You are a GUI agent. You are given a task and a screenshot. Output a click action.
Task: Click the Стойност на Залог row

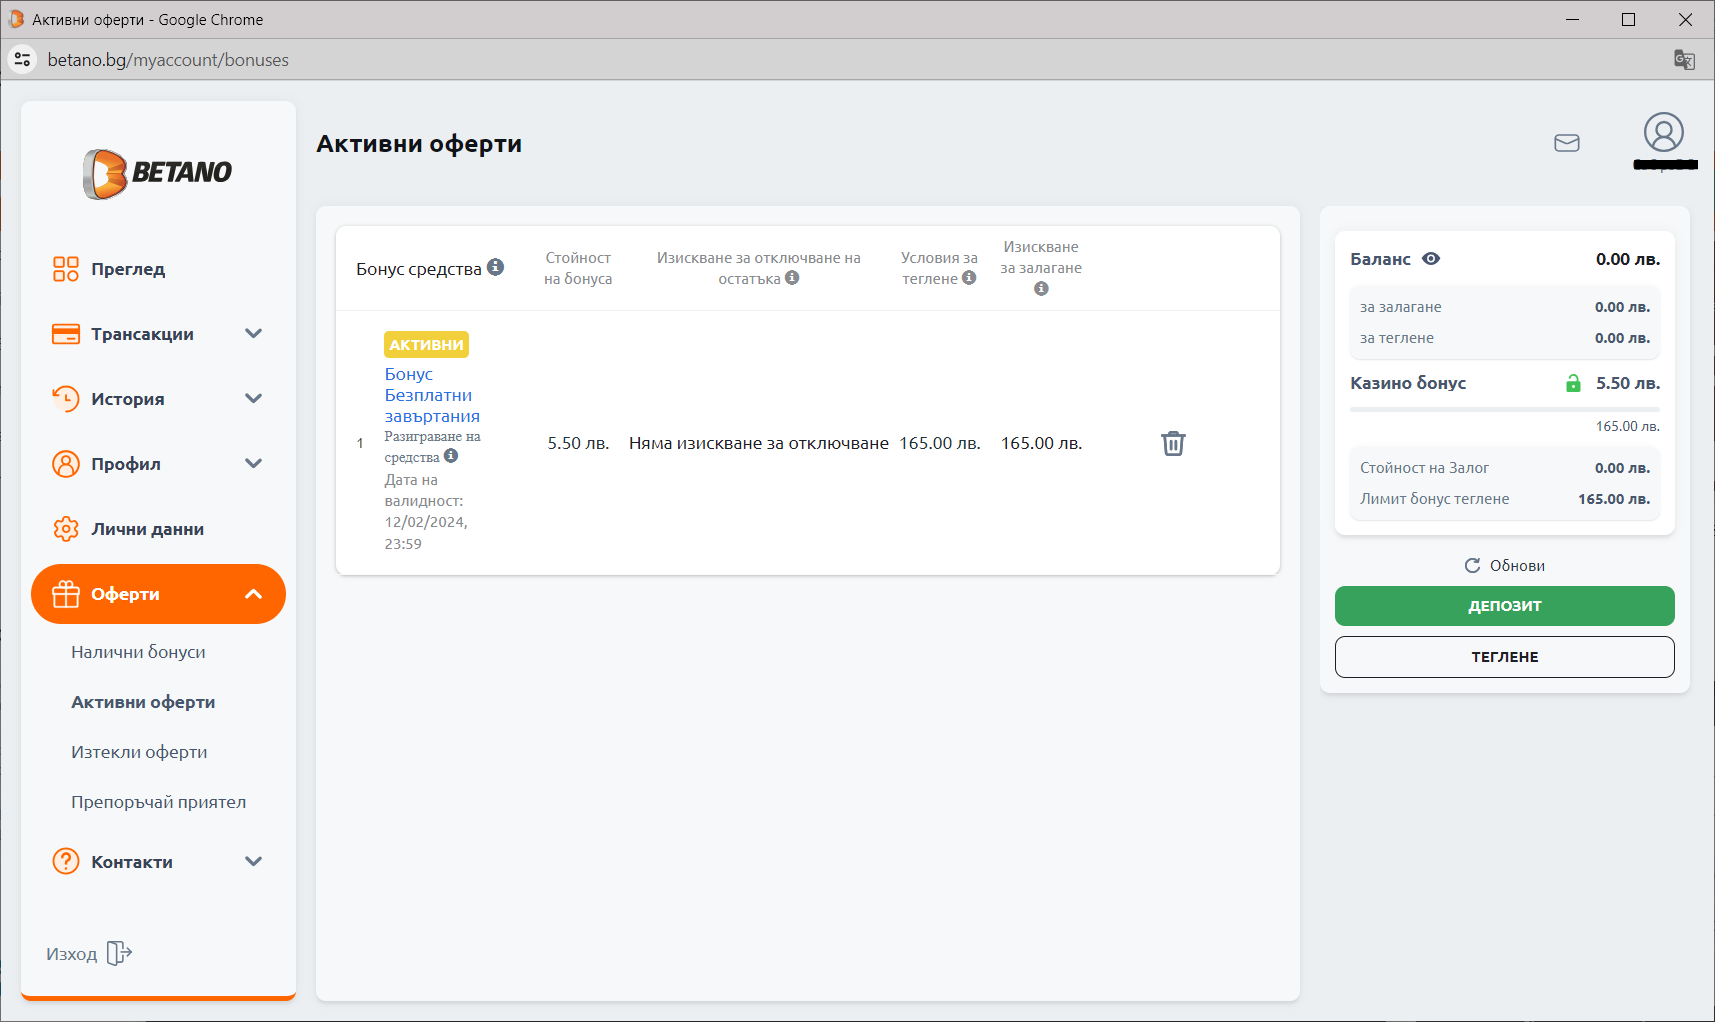coord(1504,468)
